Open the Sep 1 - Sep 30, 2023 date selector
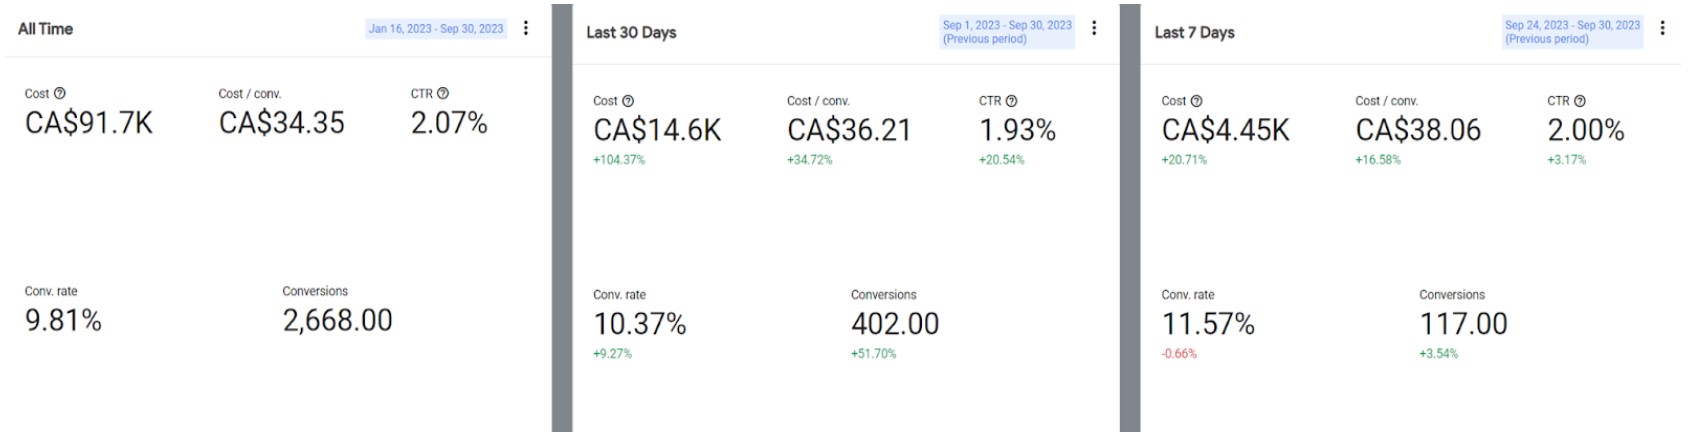Screen dimensions: 1690x432 1007,32
